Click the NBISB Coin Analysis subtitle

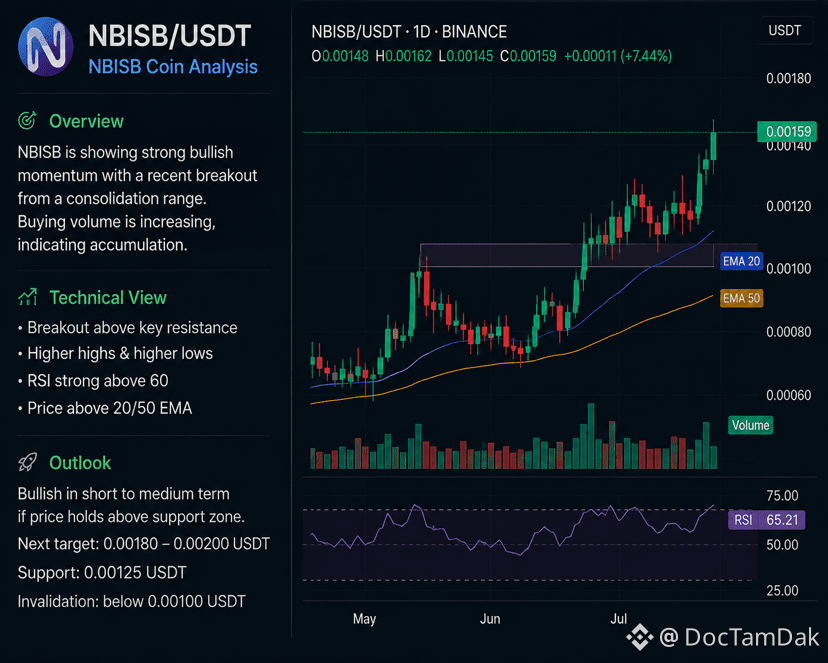pos(173,67)
